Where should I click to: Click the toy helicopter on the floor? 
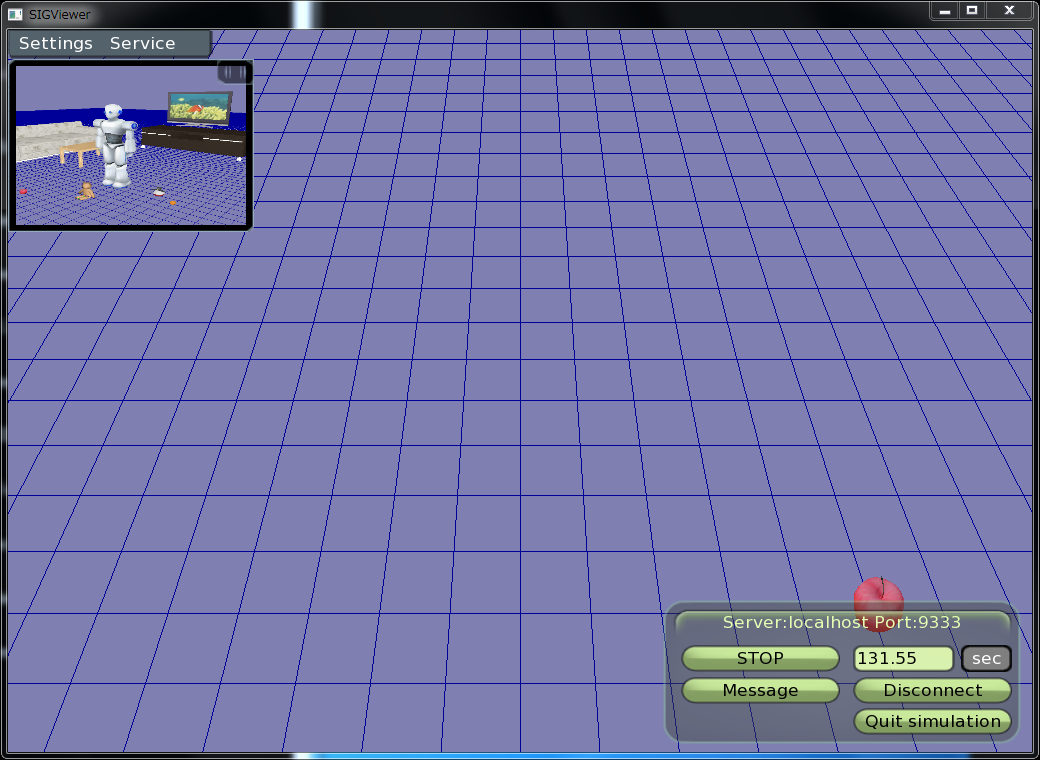159,191
